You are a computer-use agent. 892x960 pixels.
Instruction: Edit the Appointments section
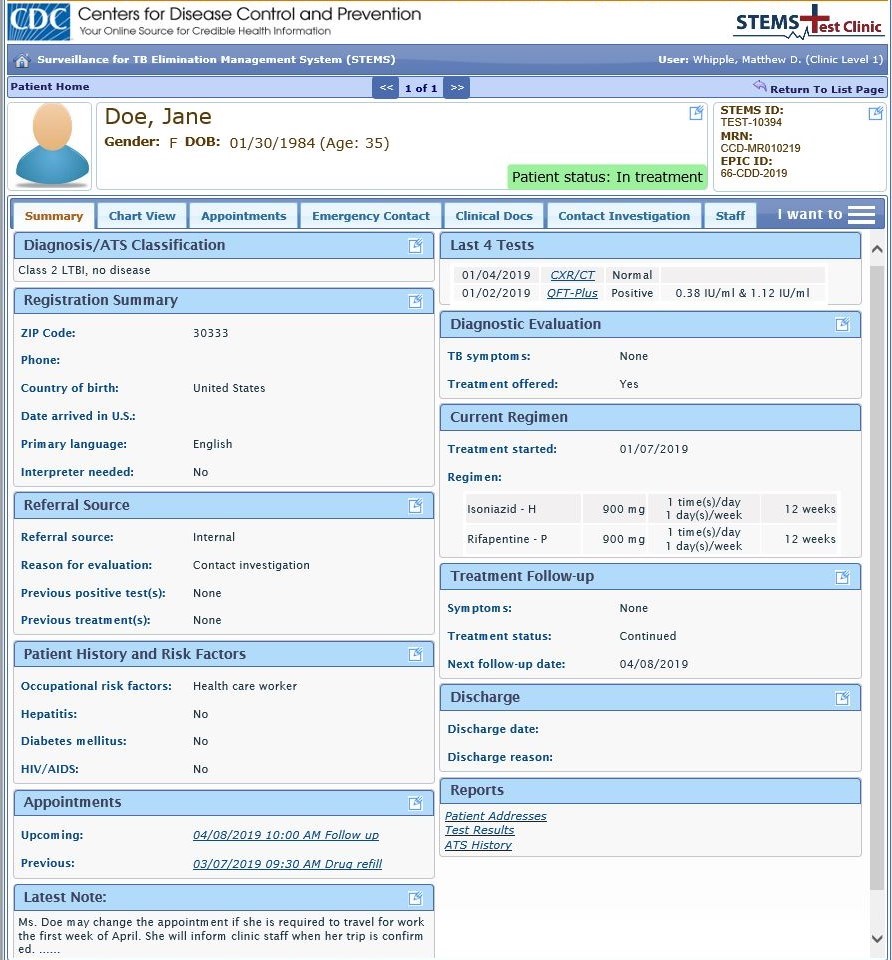click(x=416, y=803)
